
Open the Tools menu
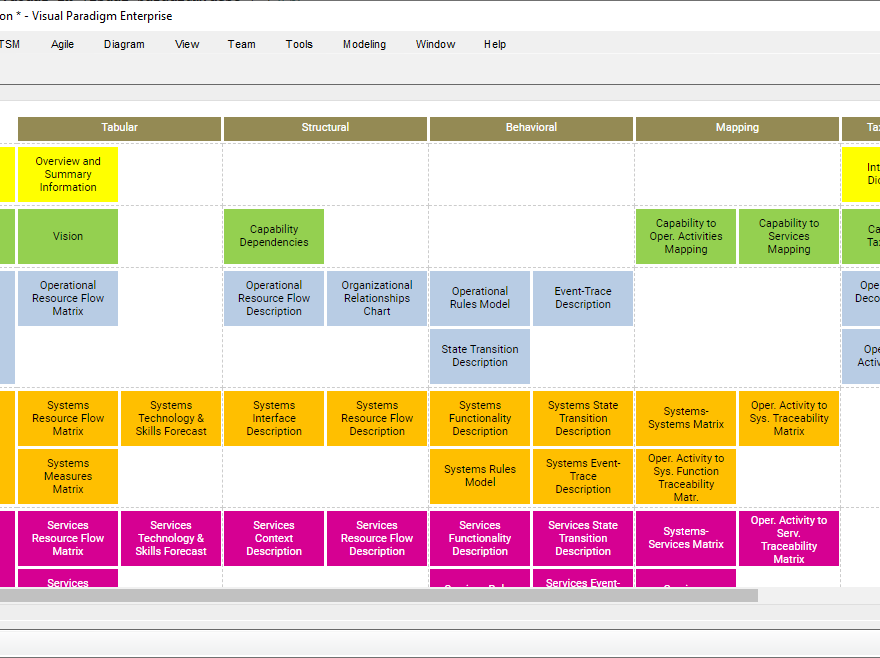tap(299, 44)
